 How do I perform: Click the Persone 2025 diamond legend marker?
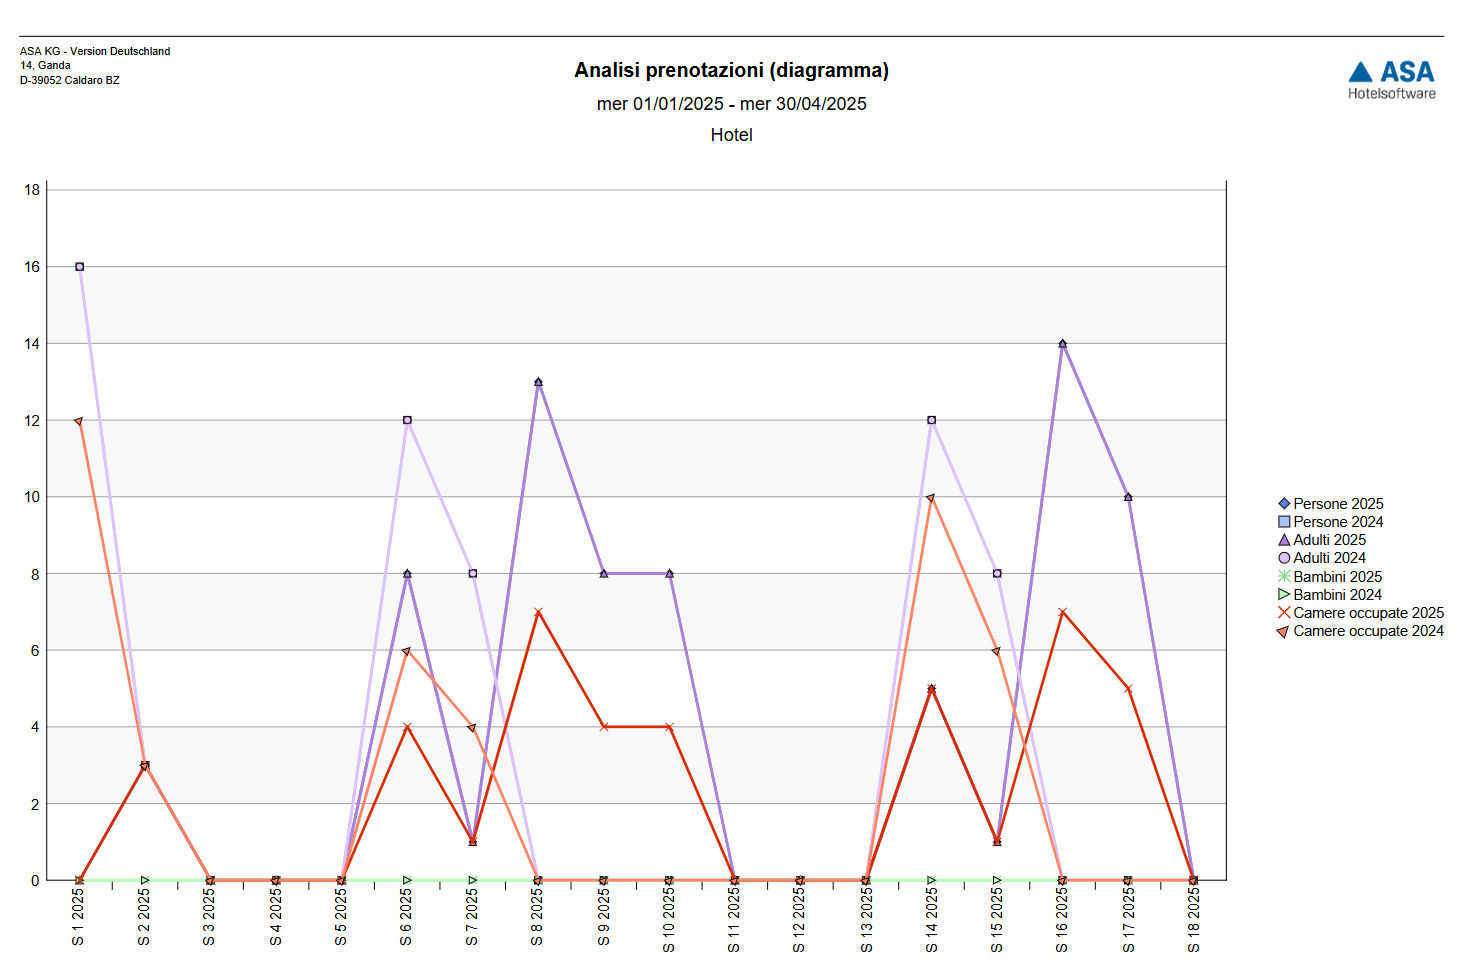click(1284, 504)
